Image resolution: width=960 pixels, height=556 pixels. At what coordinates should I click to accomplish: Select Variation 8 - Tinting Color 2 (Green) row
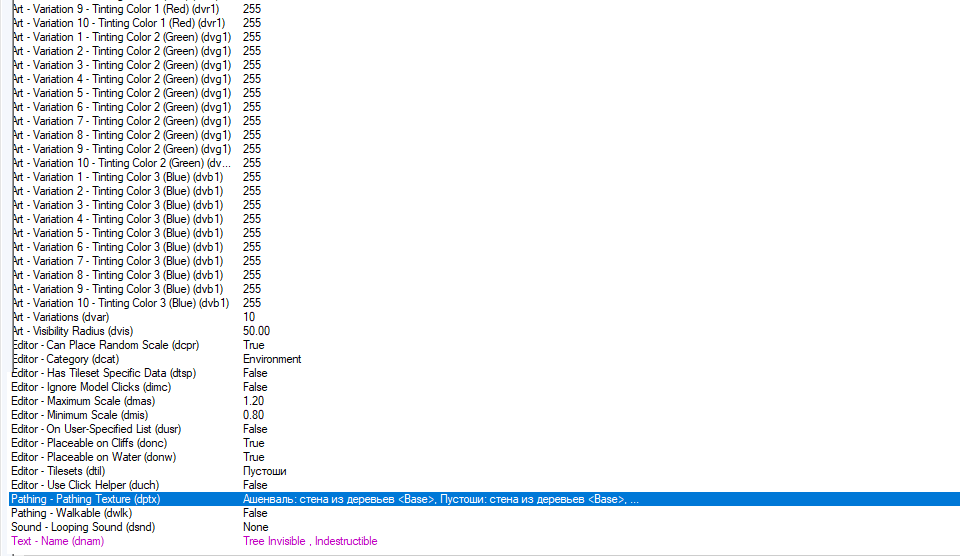484,135
